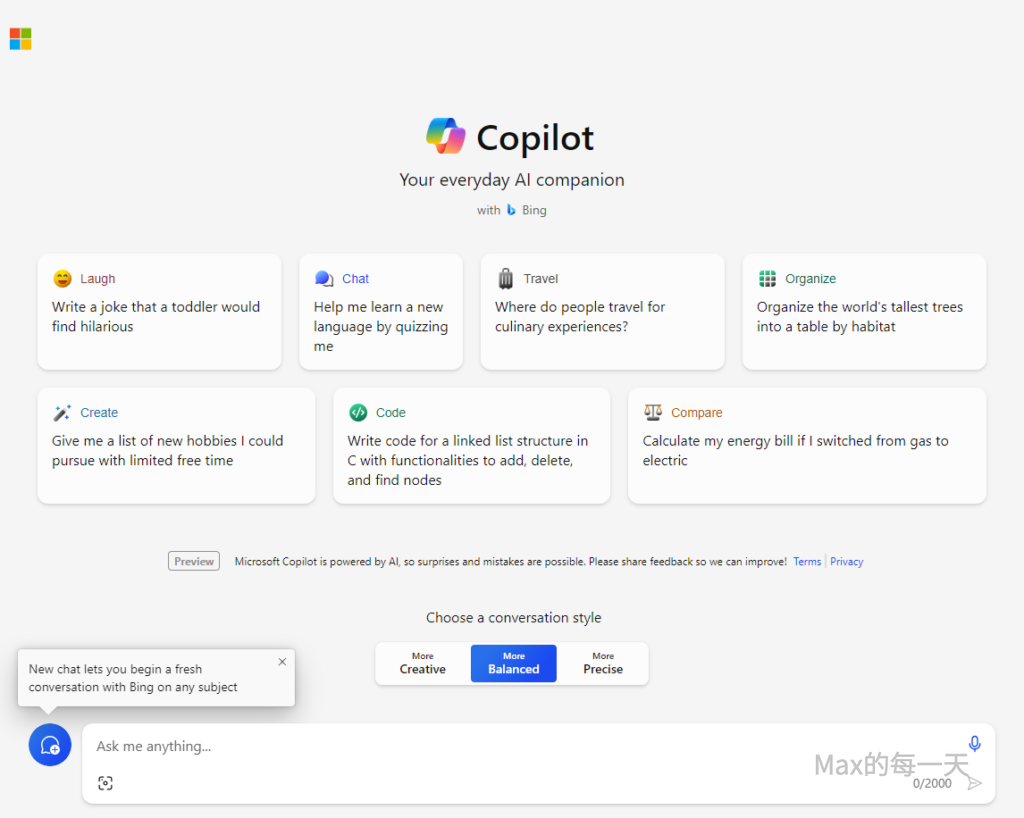Click the Copilot logo icon

[x=446, y=137]
